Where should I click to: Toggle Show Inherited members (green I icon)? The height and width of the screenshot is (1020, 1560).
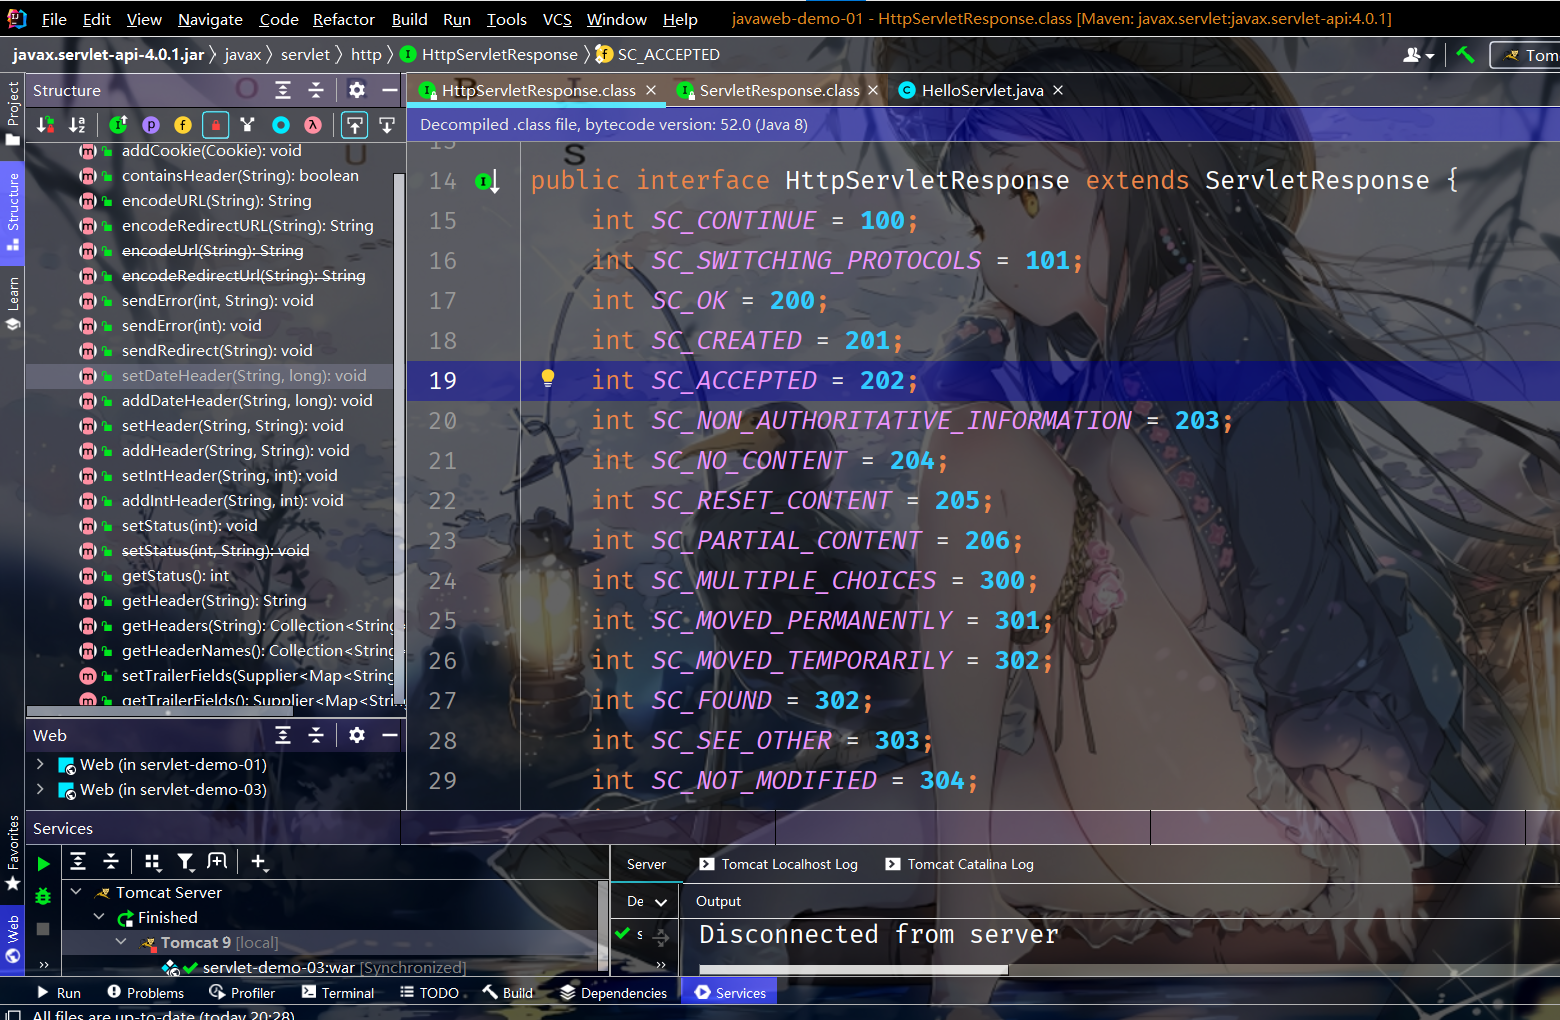pos(118,125)
